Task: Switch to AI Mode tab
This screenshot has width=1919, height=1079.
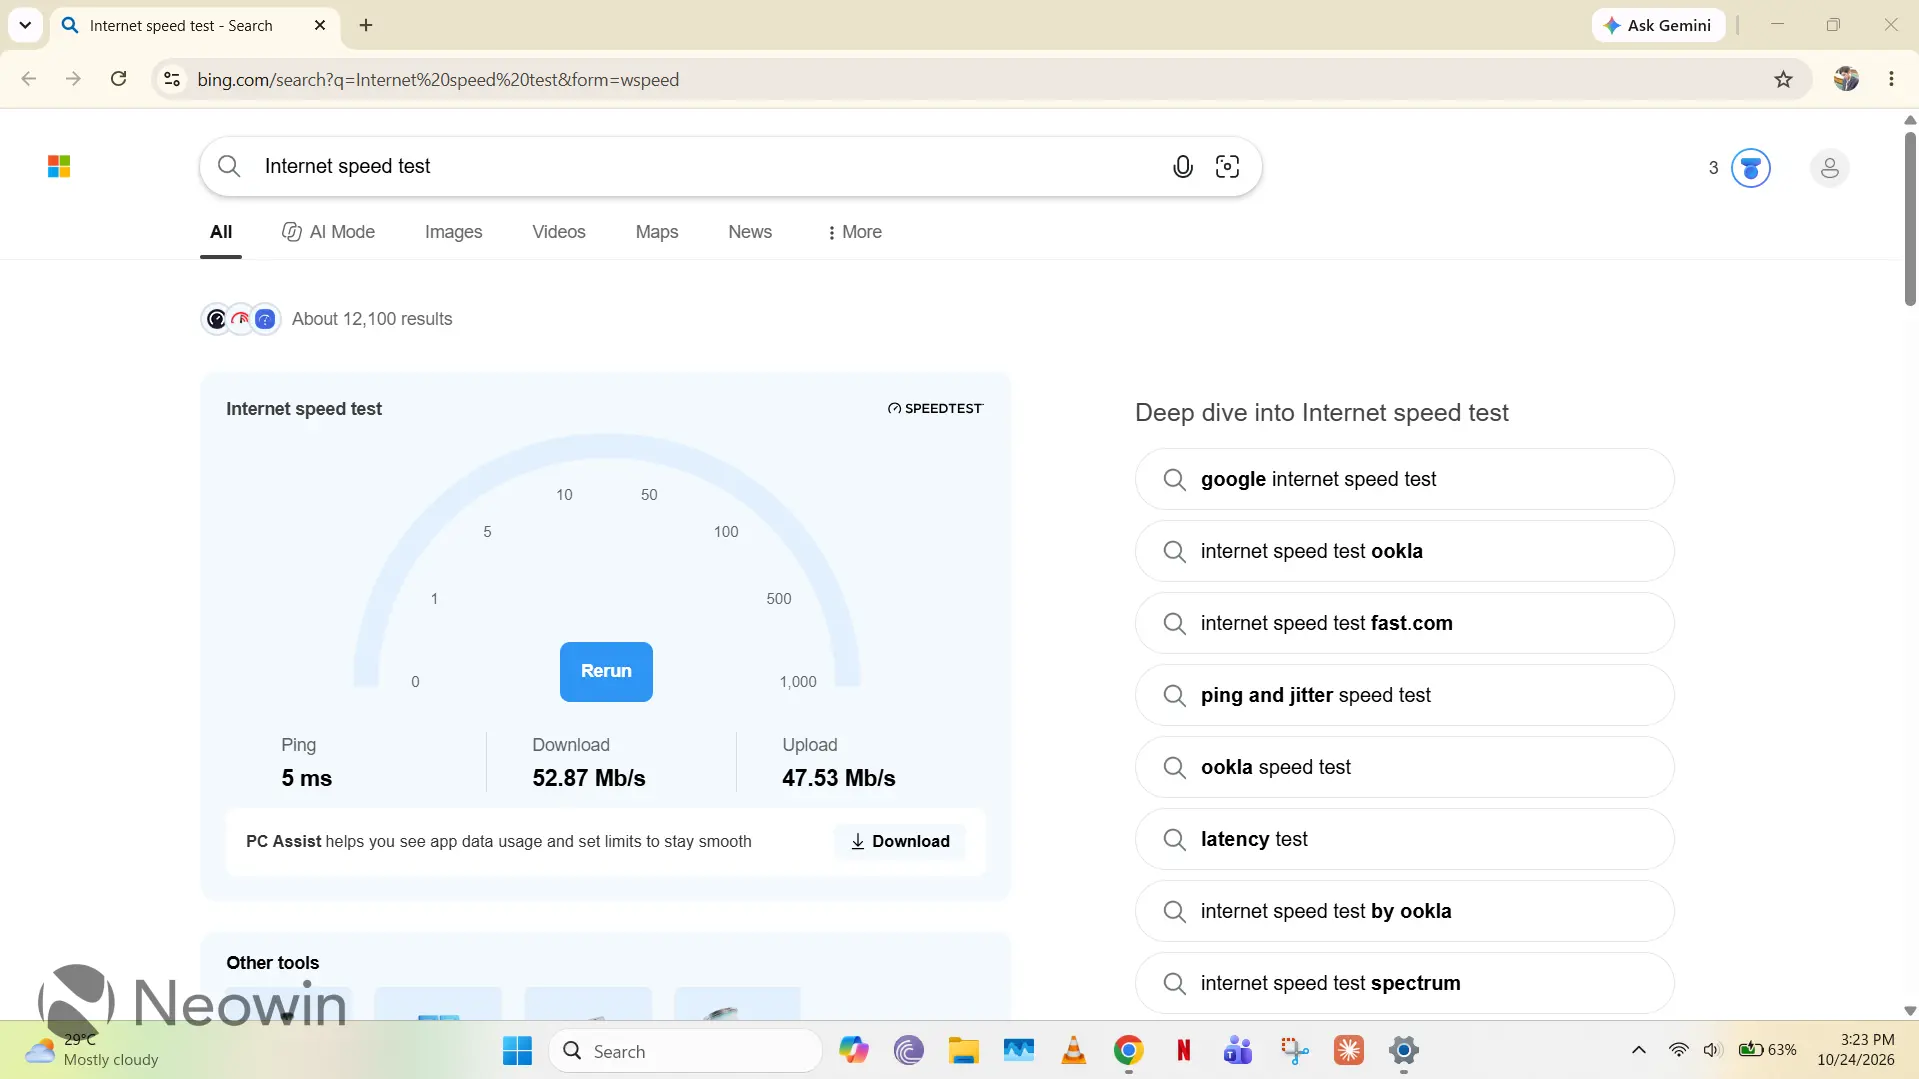Action: click(328, 232)
